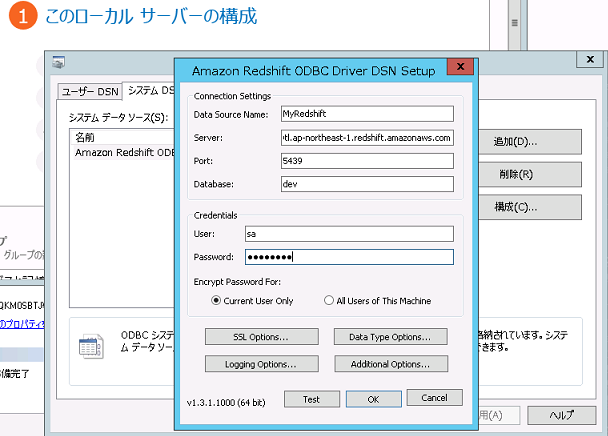
Task: Close the Amazon Redshift DSN Setup dialog
Action: point(460,67)
